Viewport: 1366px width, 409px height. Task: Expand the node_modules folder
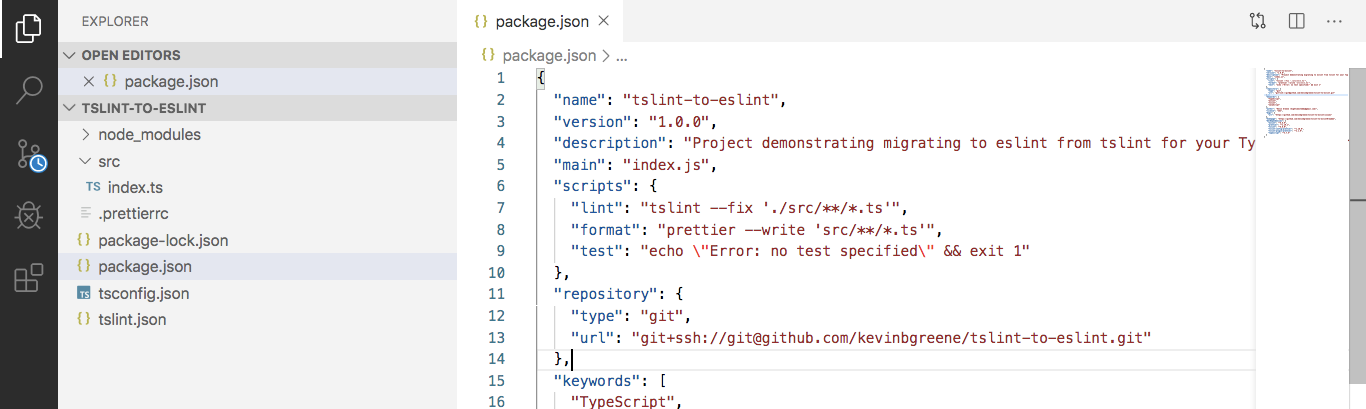[x=257, y=134]
